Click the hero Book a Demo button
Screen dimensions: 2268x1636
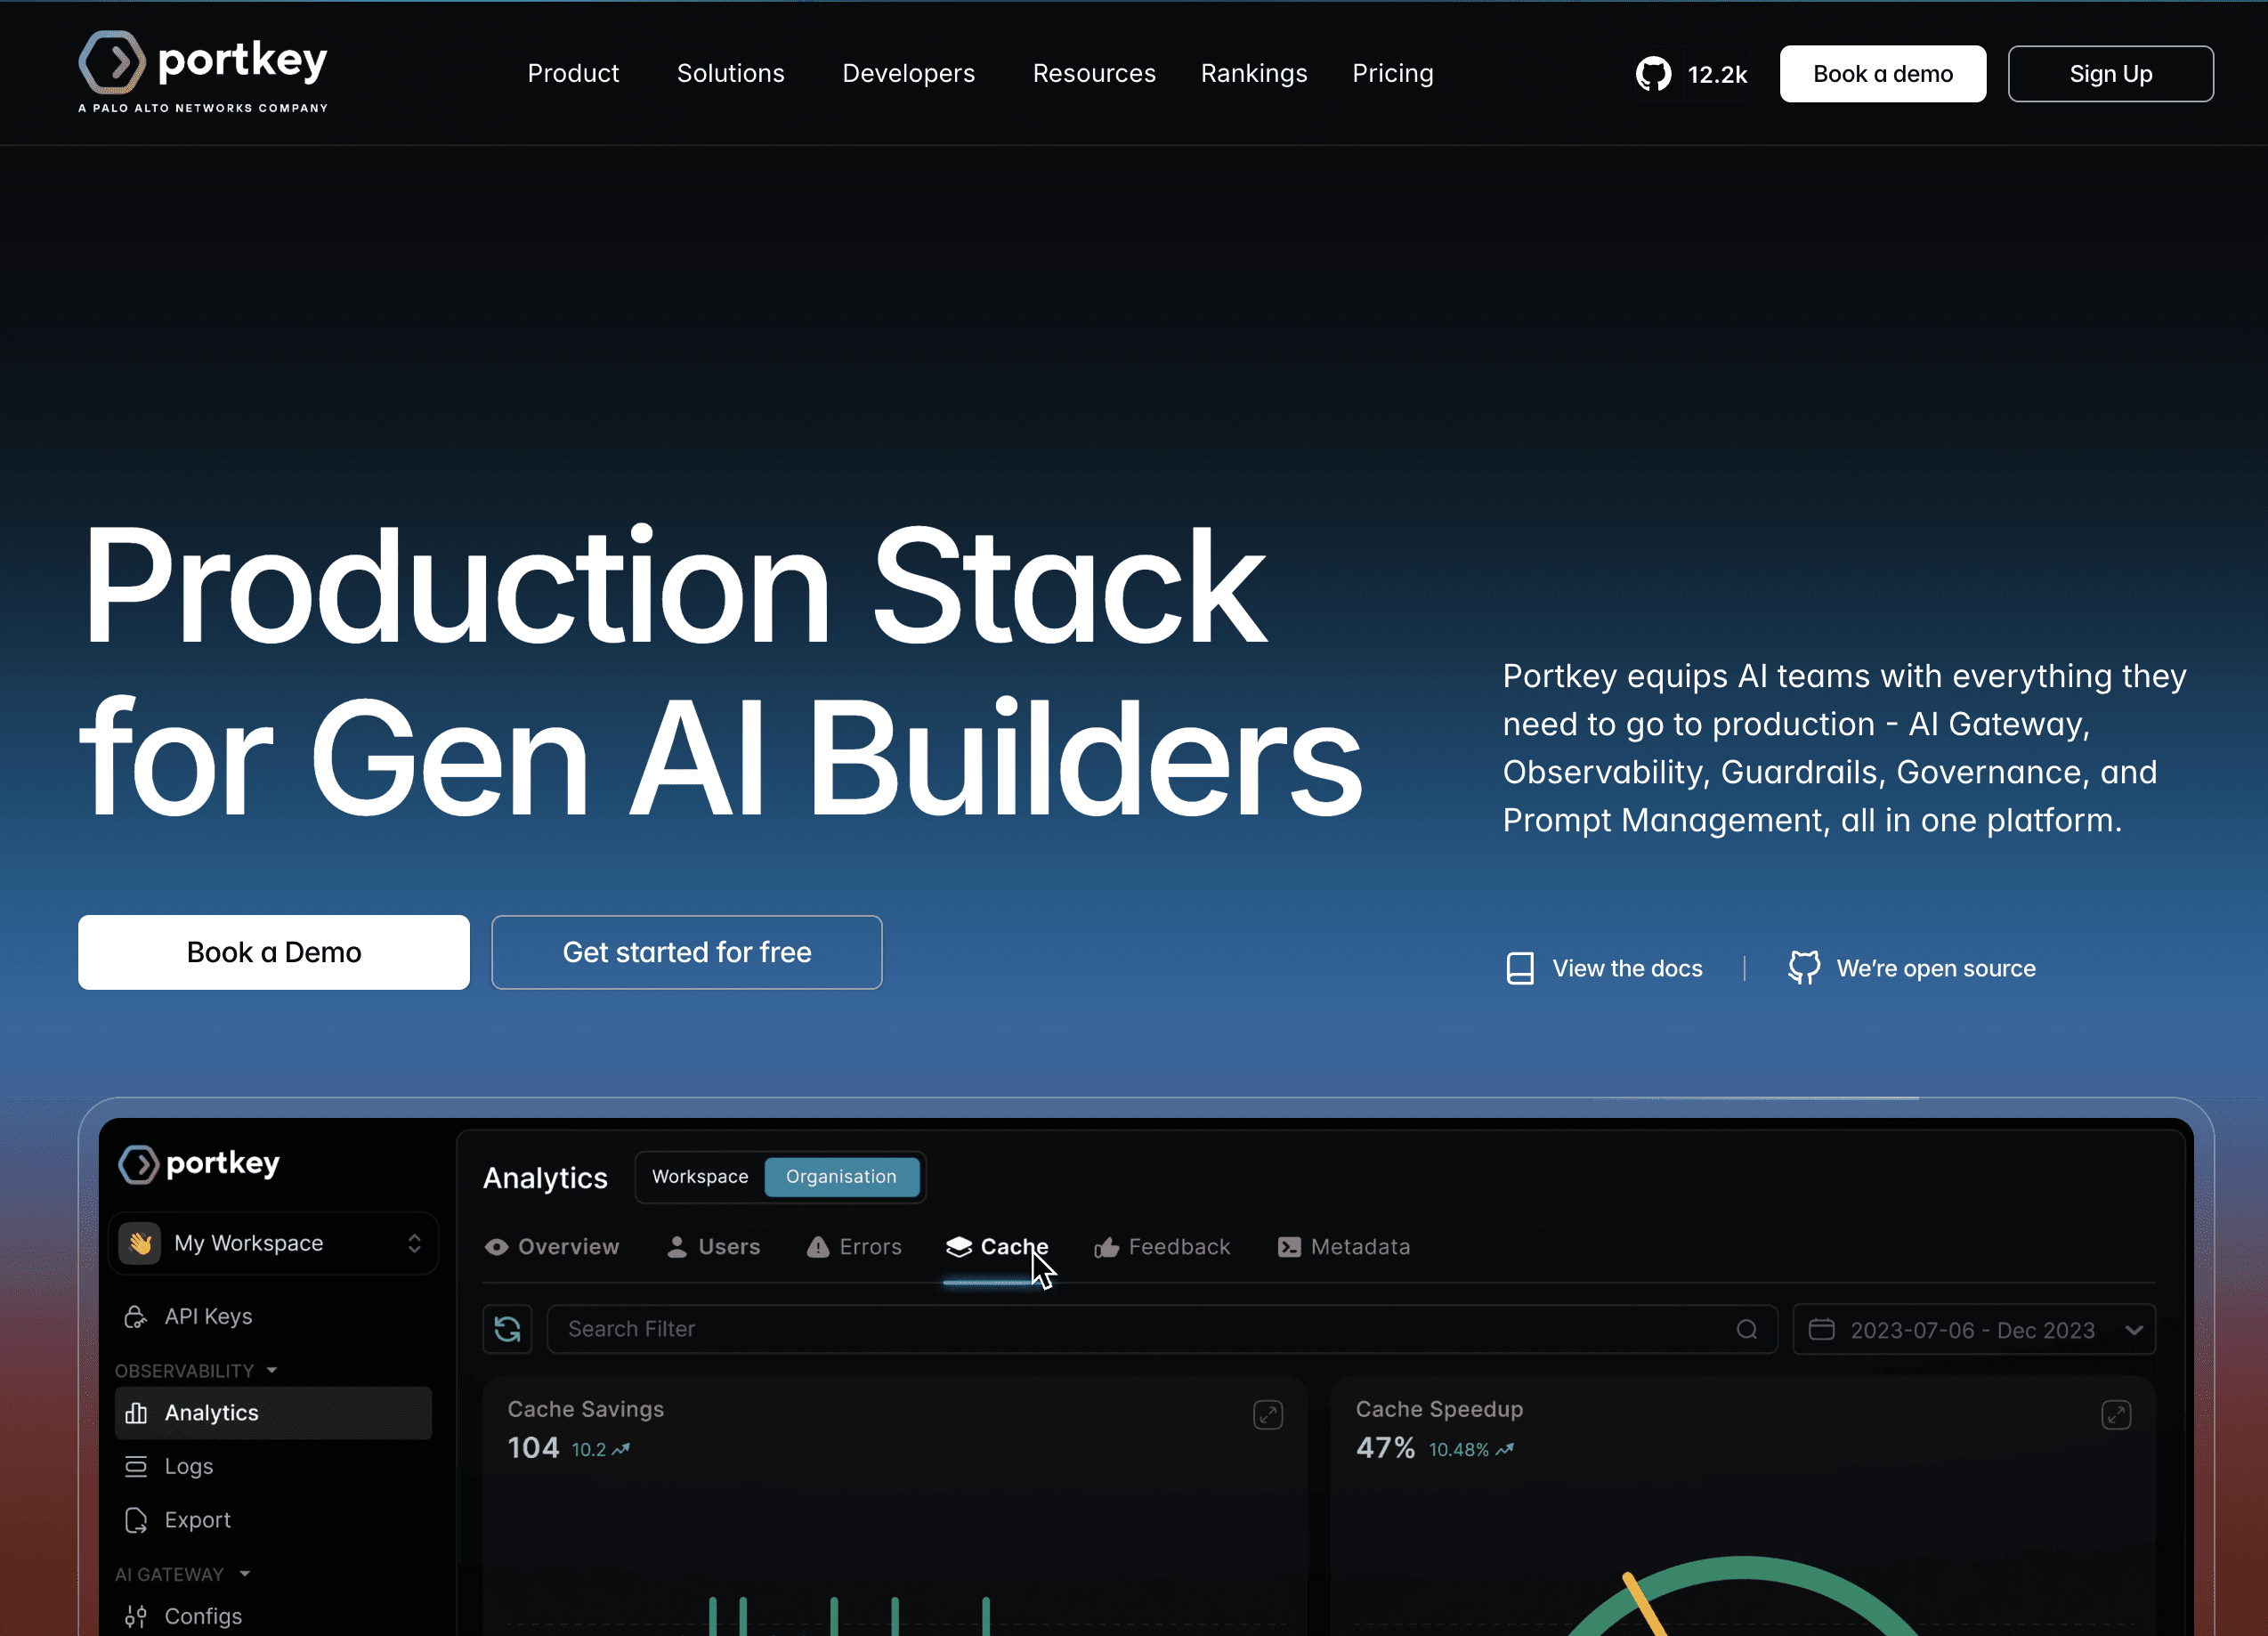(274, 952)
